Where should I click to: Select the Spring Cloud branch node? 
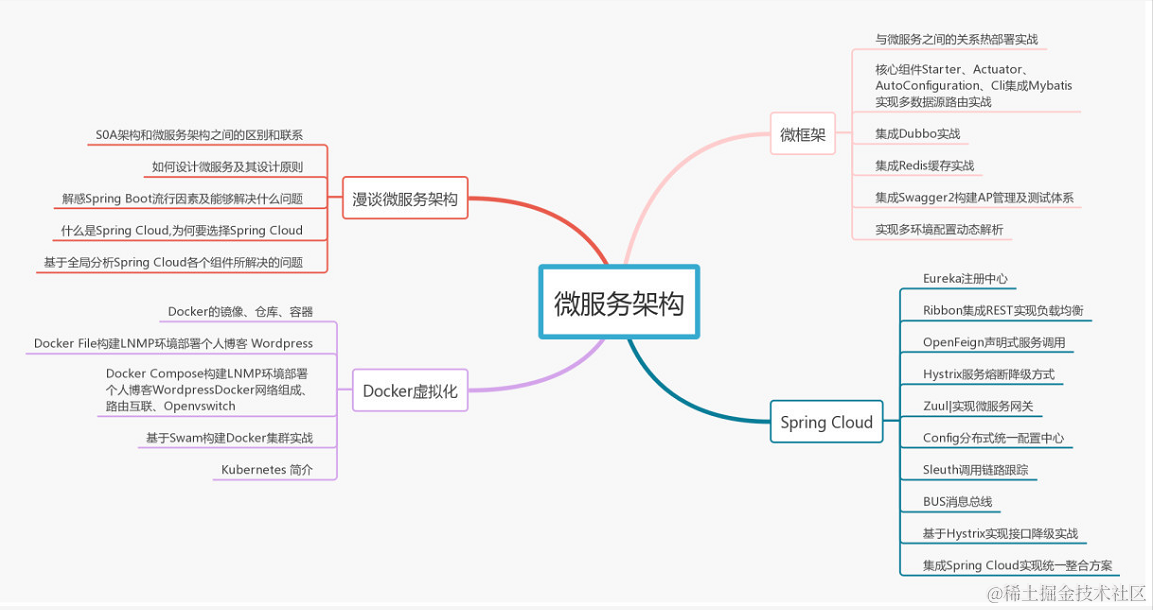(827, 422)
